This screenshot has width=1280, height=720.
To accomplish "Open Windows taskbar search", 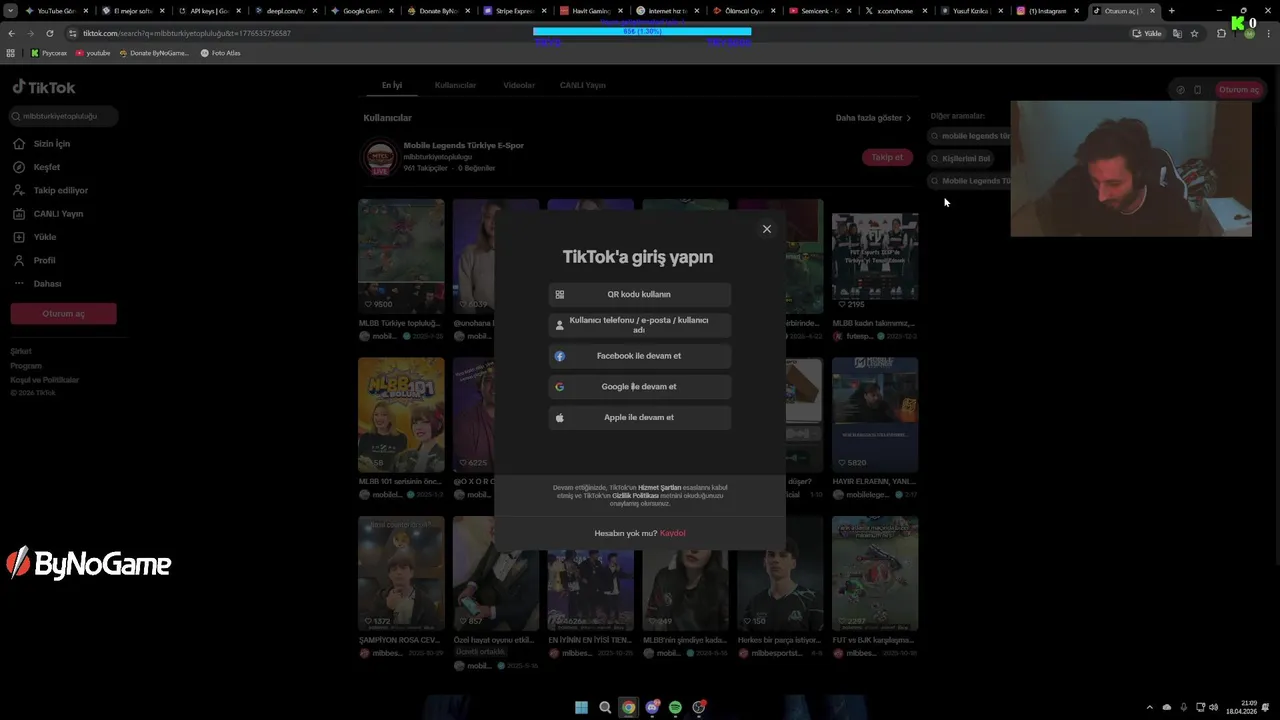I will (x=605, y=707).
